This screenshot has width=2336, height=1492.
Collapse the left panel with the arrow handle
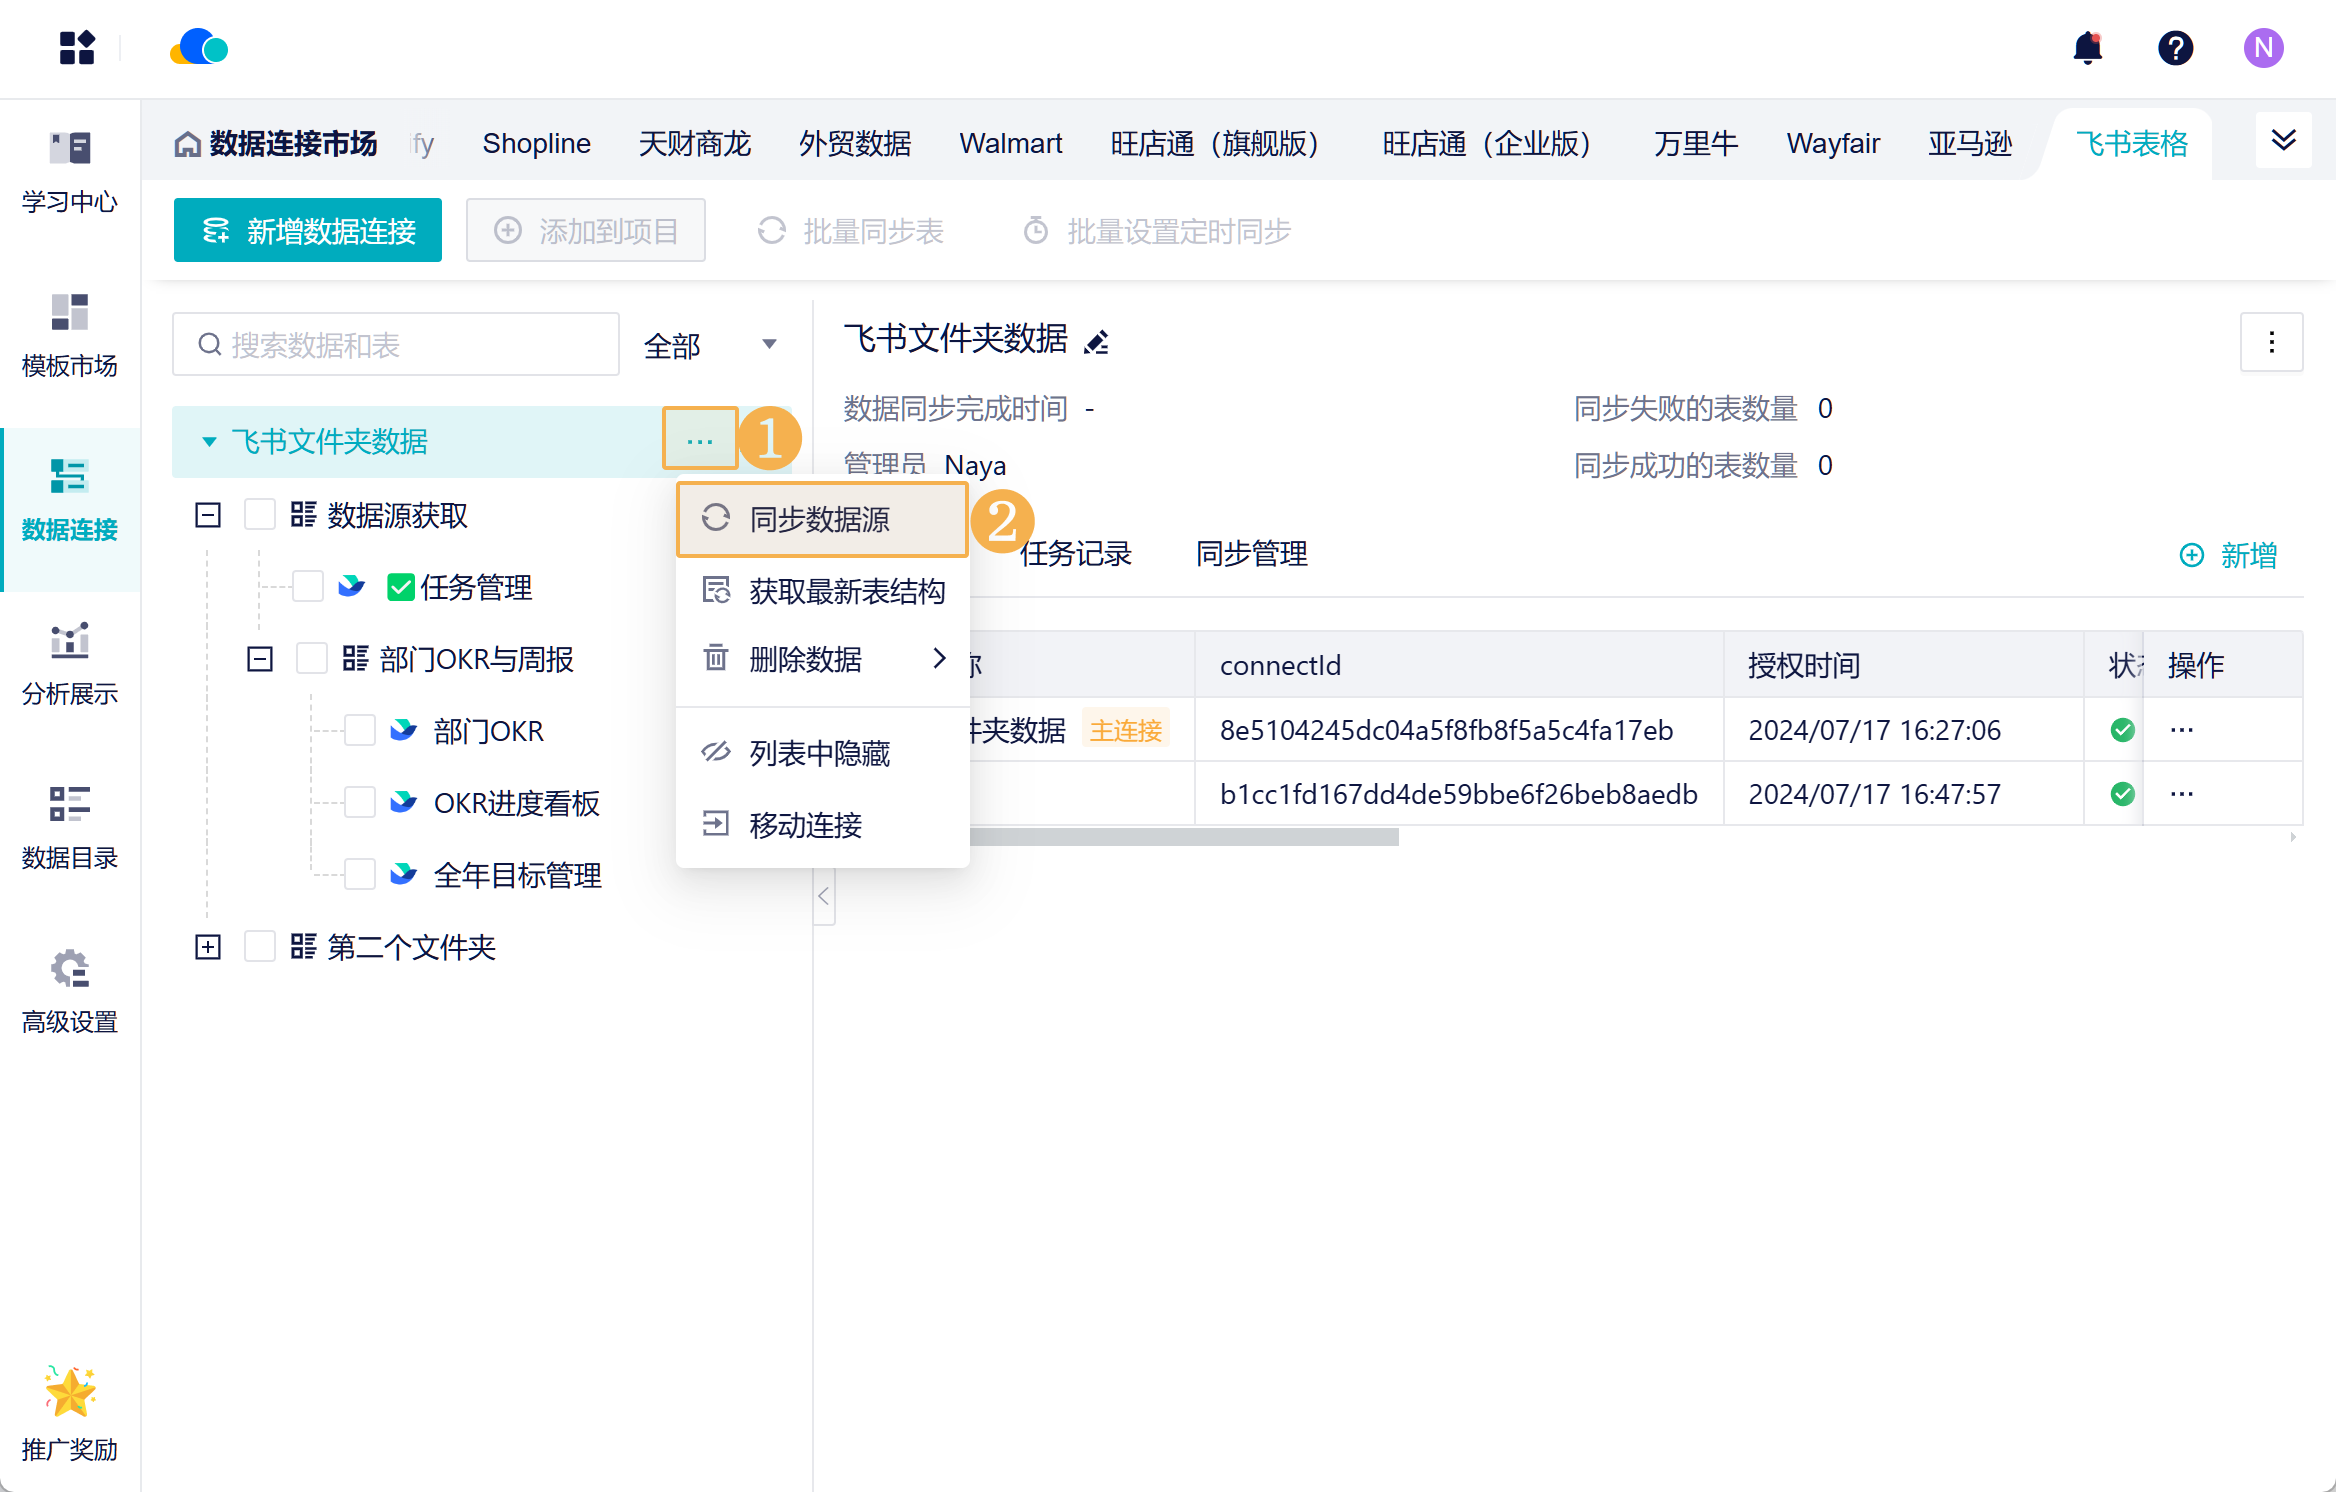click(x=824, y=895)
